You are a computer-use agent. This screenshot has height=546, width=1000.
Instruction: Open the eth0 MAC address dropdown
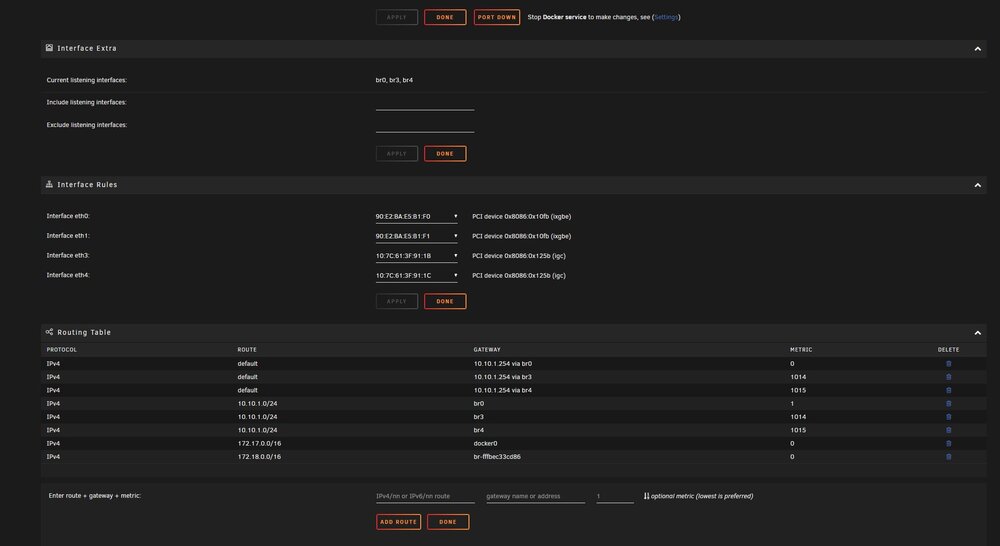point(416,217)
